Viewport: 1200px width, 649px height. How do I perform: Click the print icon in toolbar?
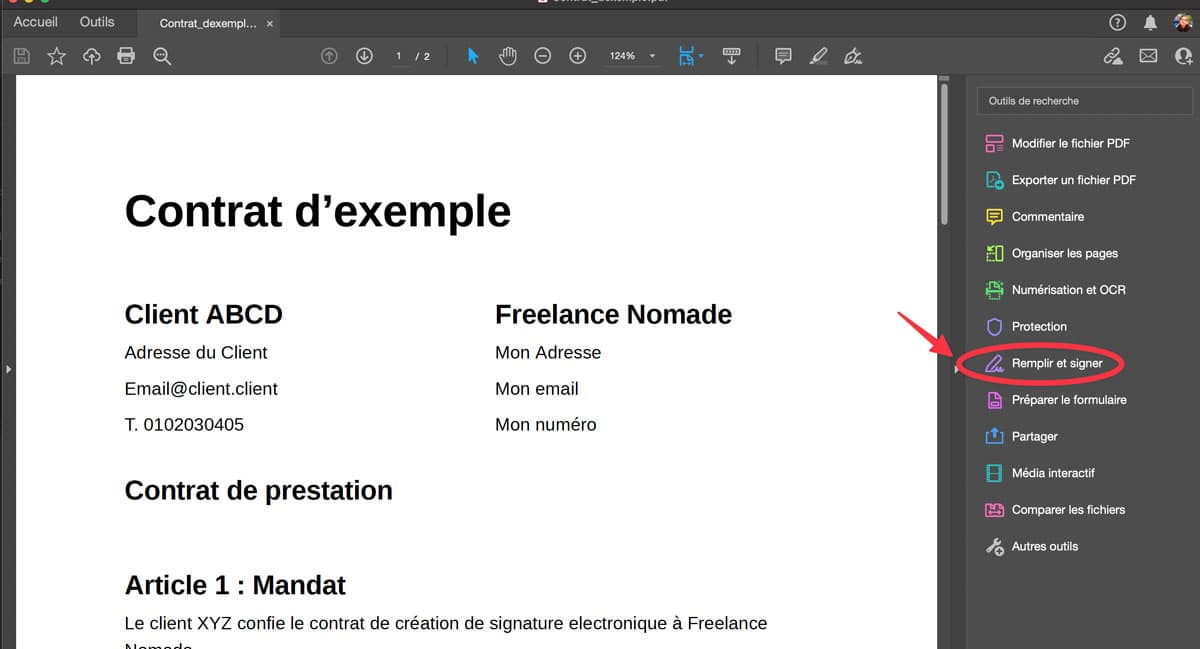pos(126,56)
